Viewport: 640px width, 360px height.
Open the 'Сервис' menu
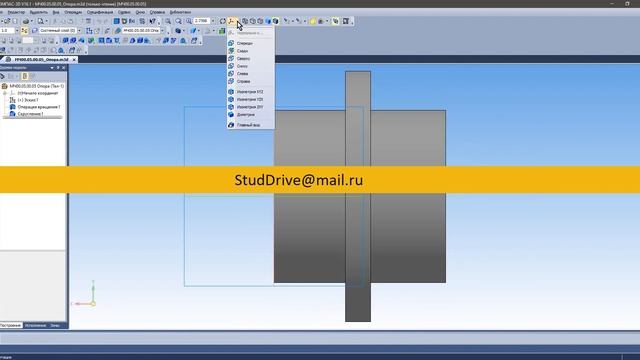coord(124,12)
